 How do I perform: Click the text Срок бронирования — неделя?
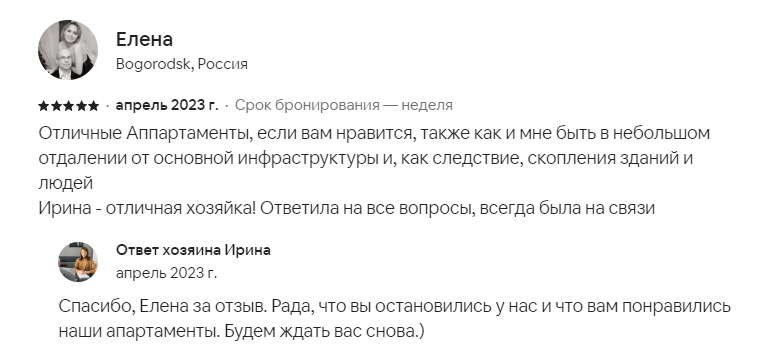click(344, 105)
